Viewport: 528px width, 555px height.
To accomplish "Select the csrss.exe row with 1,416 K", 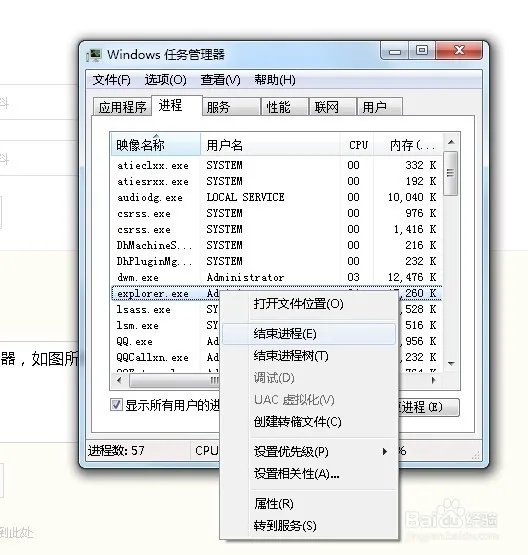I will (x=276, y=229).
